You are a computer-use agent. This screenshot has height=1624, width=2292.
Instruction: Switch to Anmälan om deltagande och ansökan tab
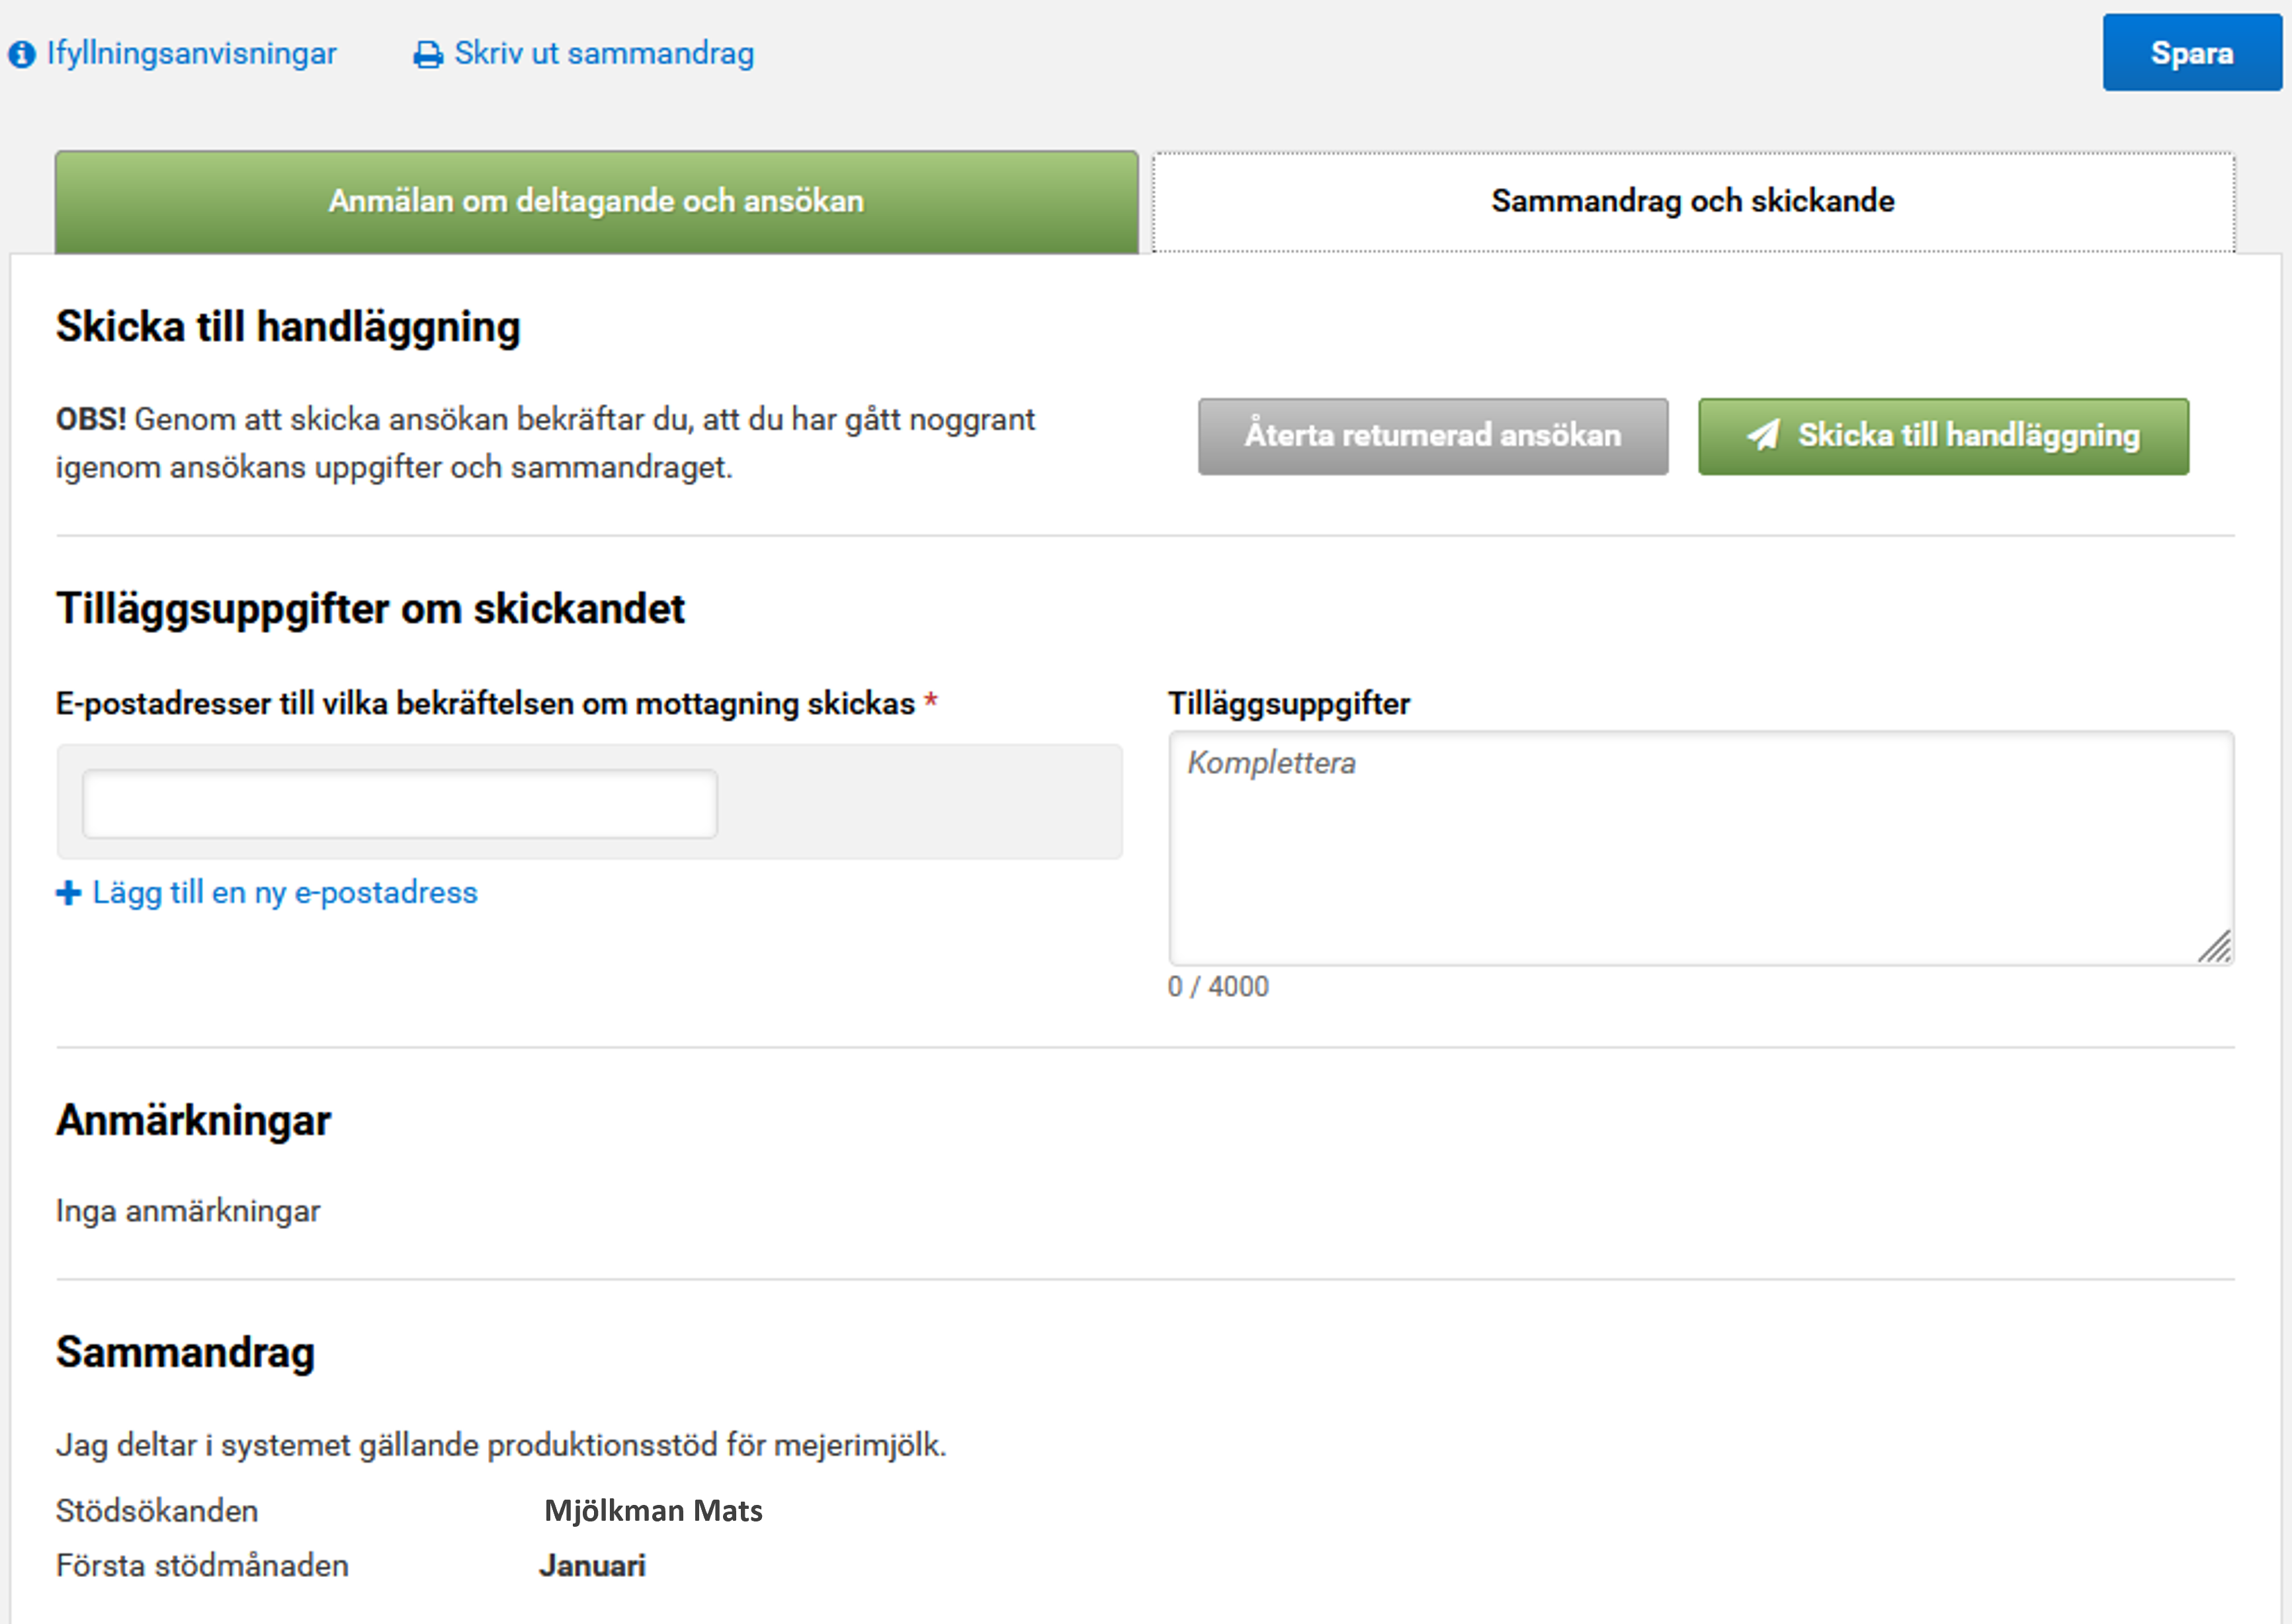[x=596, y=201]
